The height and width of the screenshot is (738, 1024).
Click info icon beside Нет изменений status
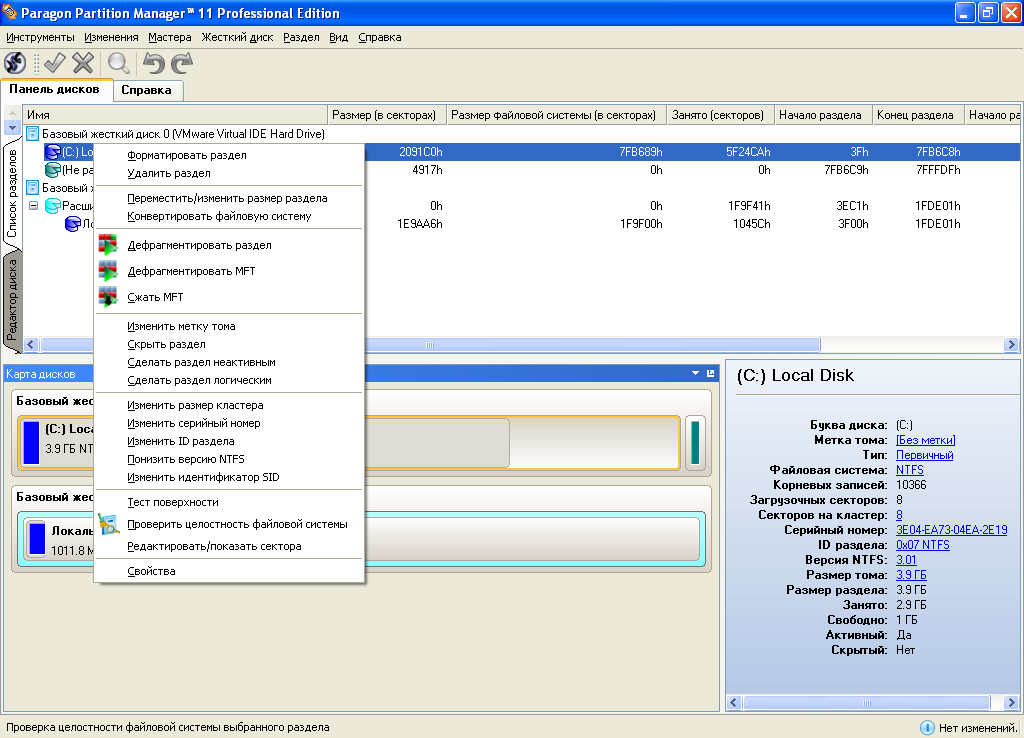click(x=927, y=728)
